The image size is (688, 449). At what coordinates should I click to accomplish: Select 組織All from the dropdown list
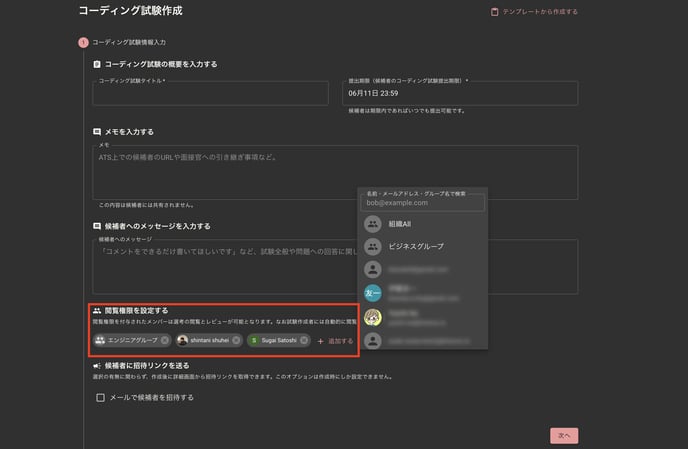point(423,224)
